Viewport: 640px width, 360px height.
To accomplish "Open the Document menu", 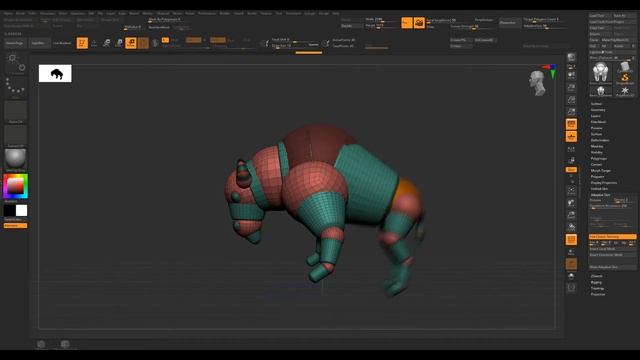I will tap(47, 13).
